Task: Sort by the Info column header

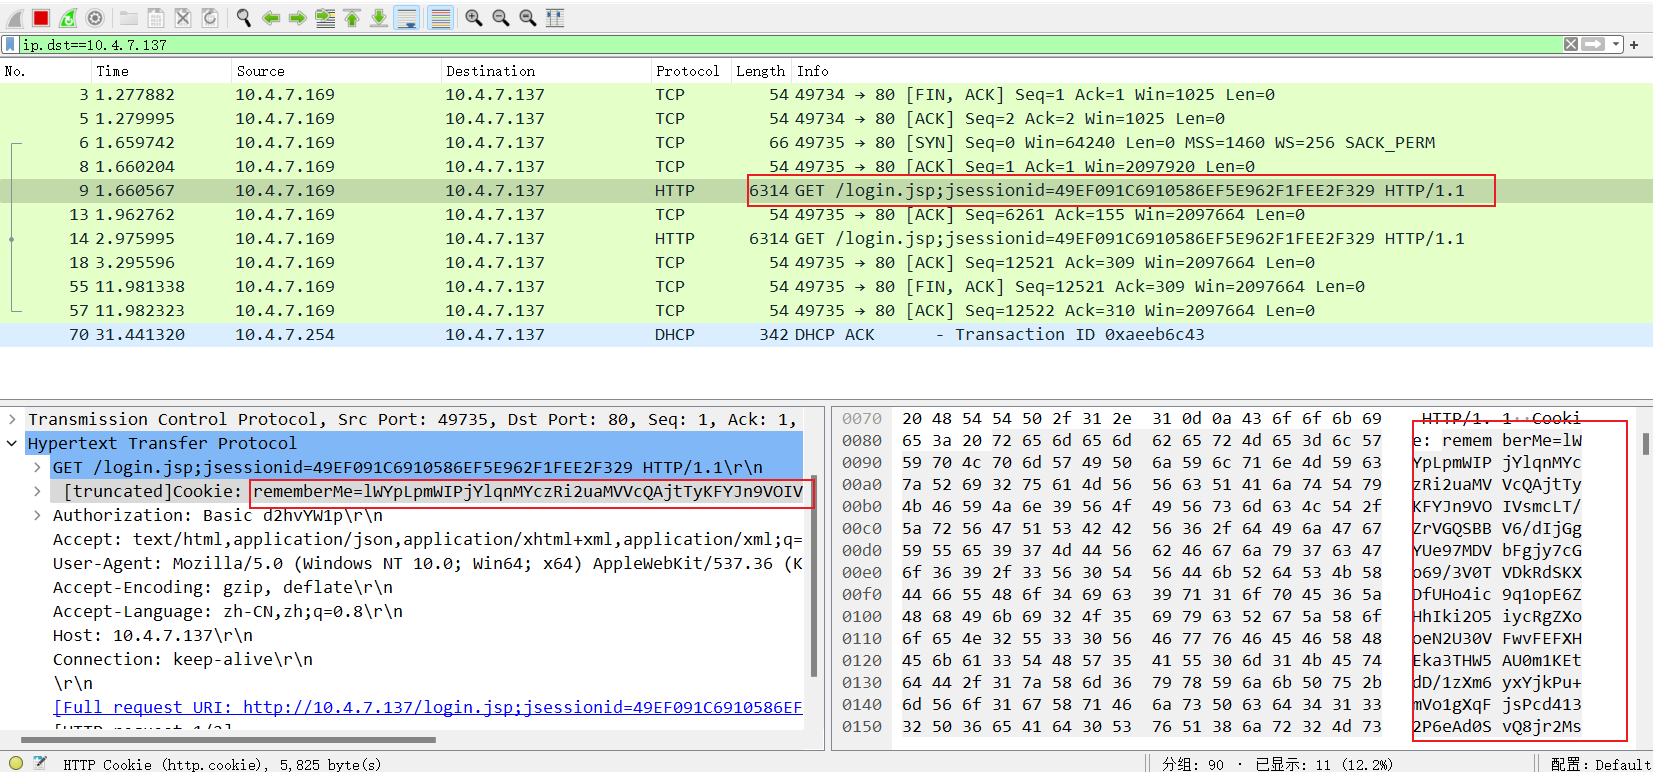Action: coord(1222,71)
